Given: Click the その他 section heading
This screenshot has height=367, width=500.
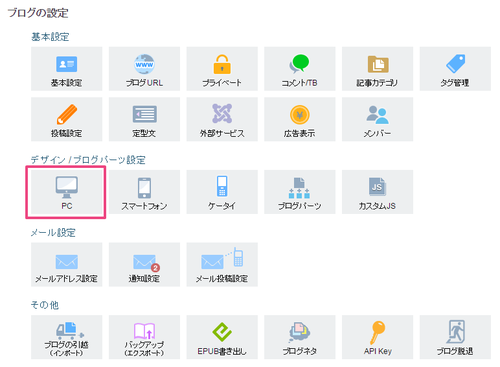Looking at the screenshot, I should pyautogui.click(x=45, y=305).
